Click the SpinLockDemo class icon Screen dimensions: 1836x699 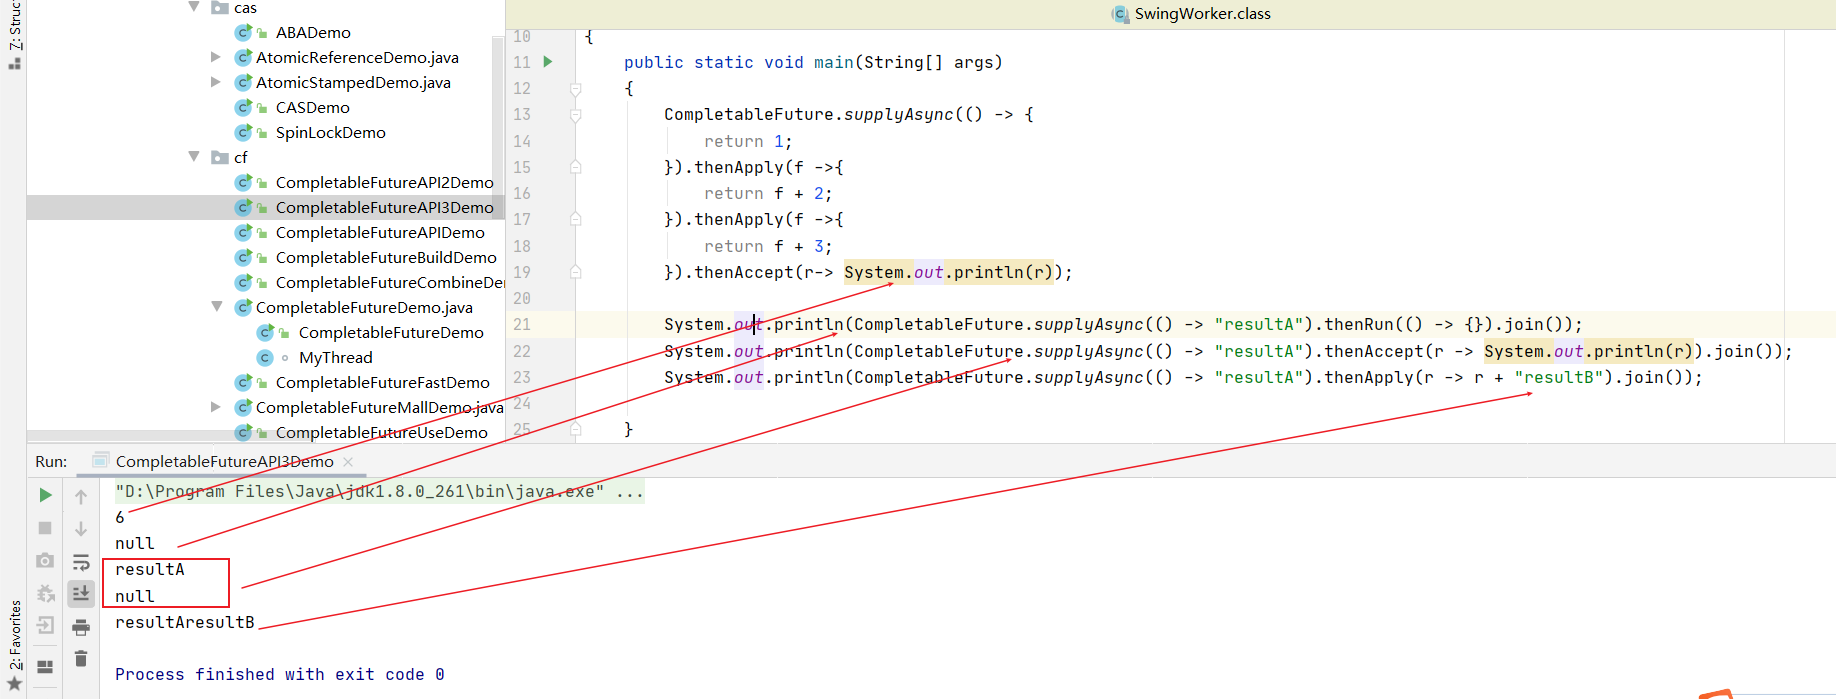pos(243,132)
